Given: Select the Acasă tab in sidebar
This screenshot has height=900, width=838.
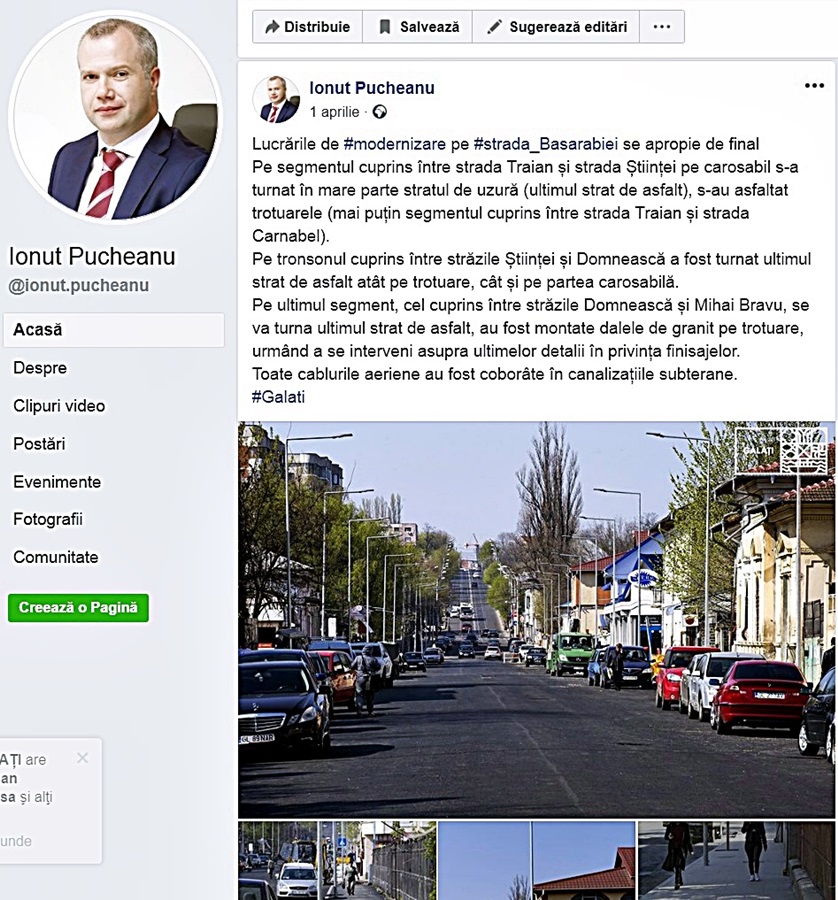Looking at the screenshot, I should point(114,330).
